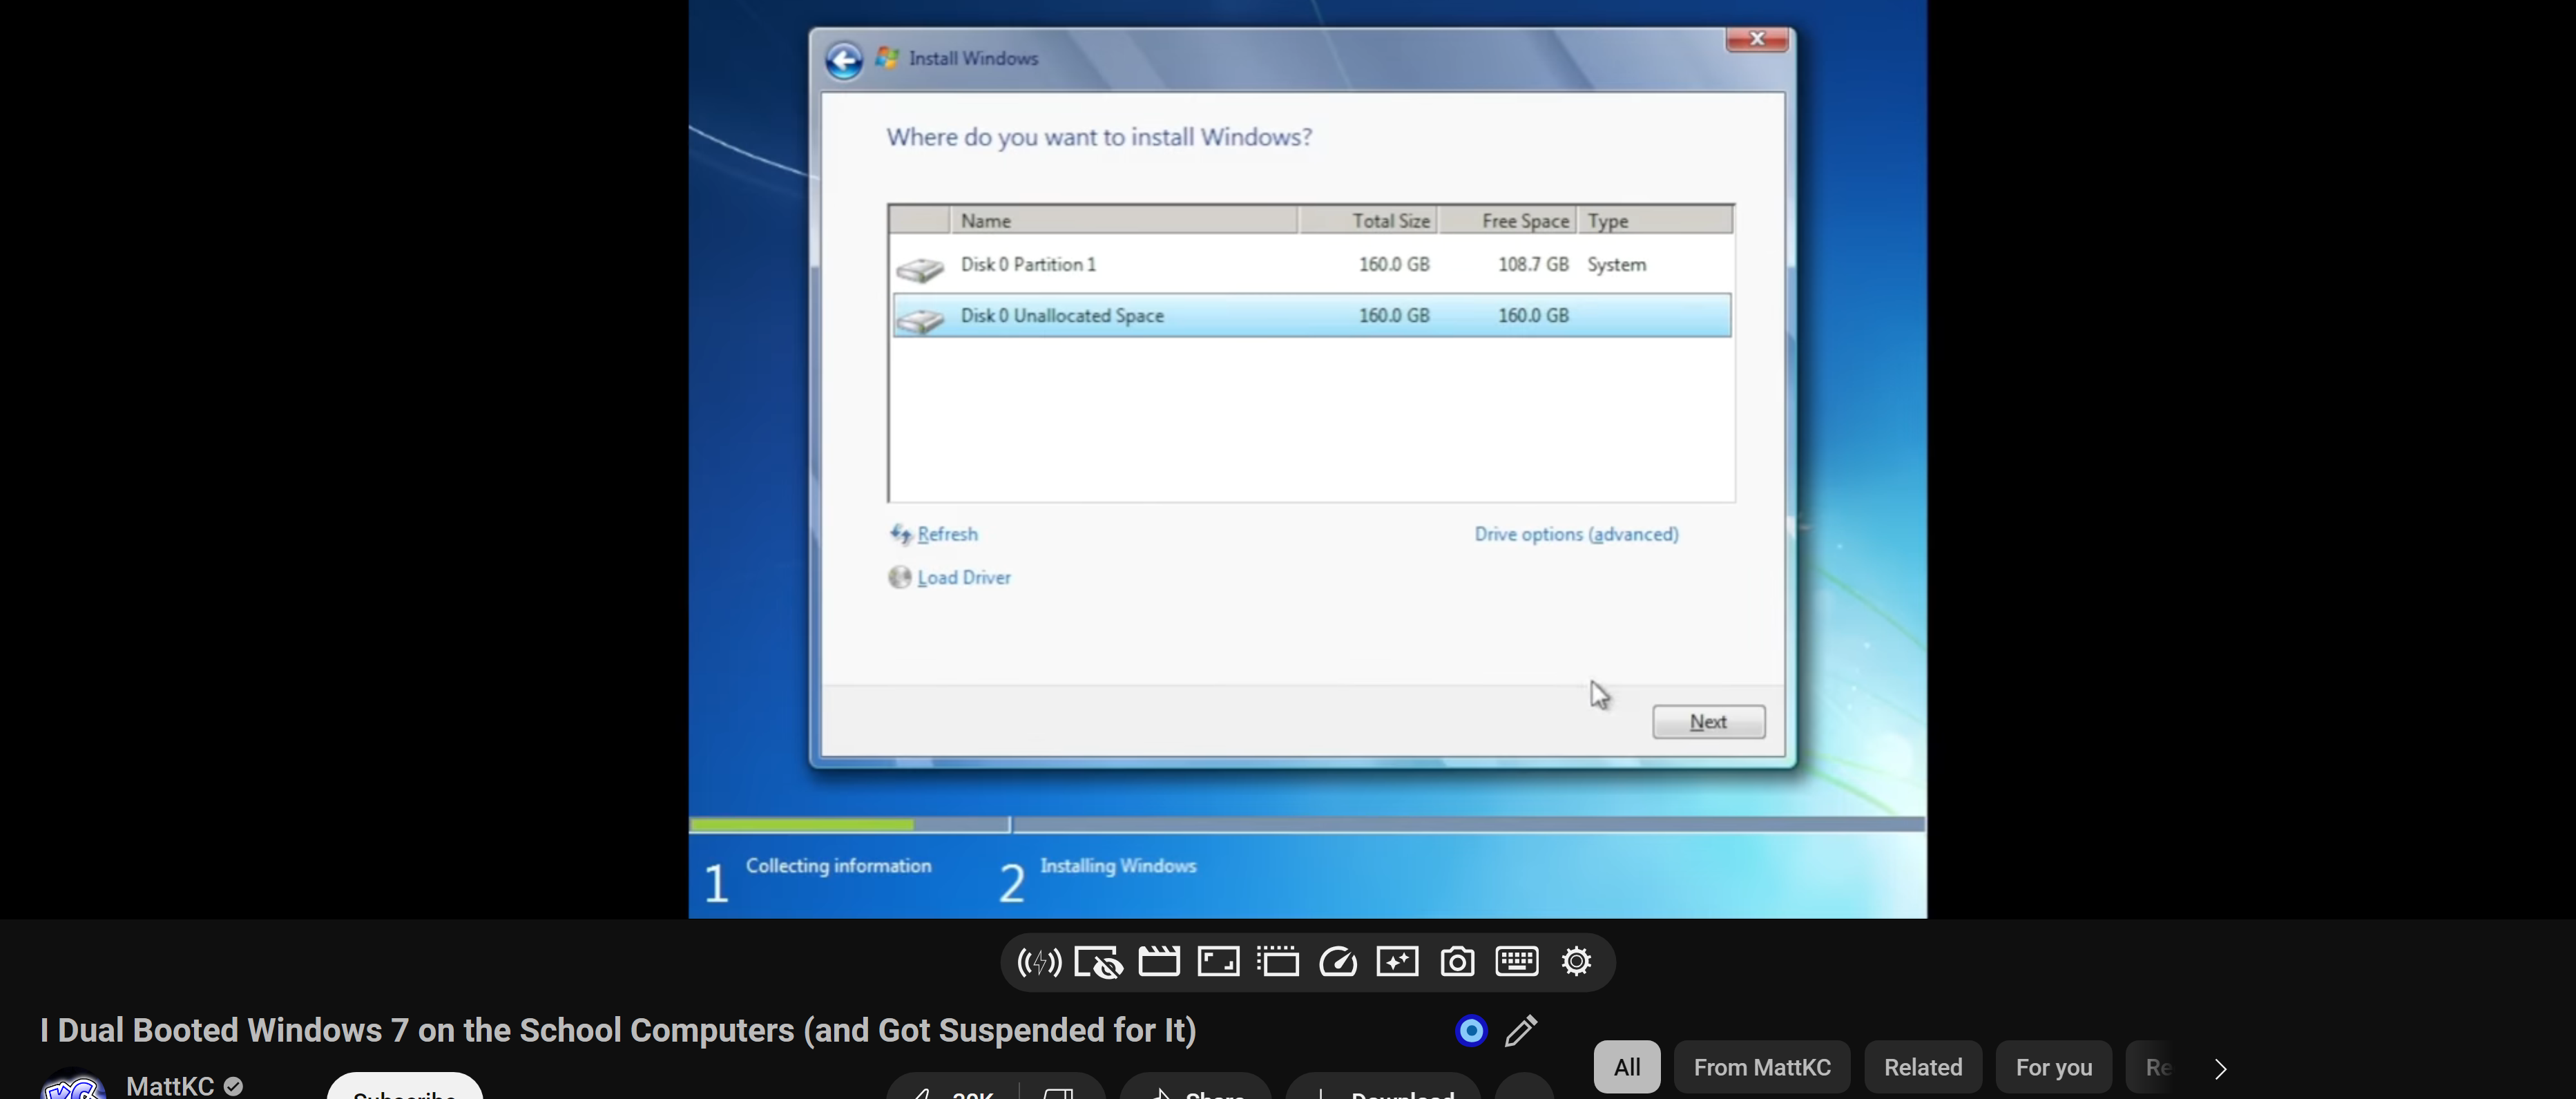The image size is (2576, 1099).
Task: Select the Related chip
Action: [x=1923, y=1067]
